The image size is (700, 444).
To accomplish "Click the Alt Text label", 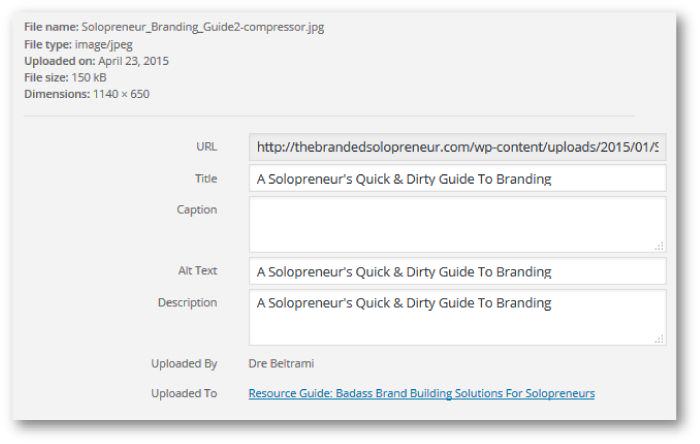I will point(197,271).
